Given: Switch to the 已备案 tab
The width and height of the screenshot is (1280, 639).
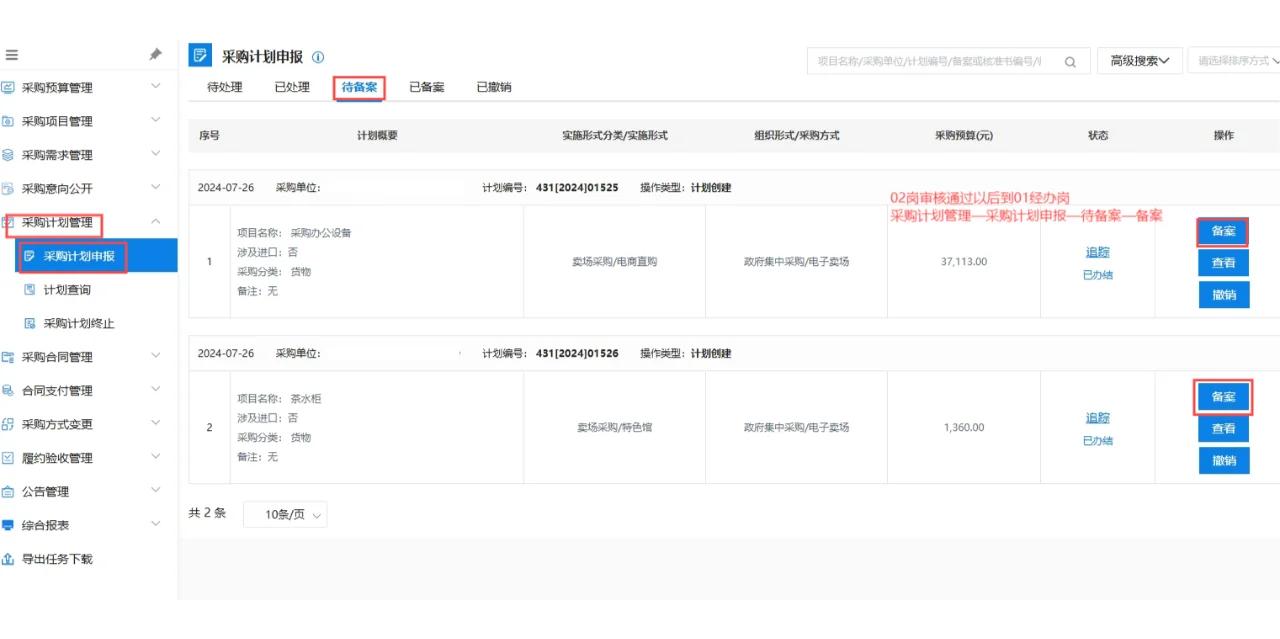Looking at the screenshot, I should pos(426,87).
